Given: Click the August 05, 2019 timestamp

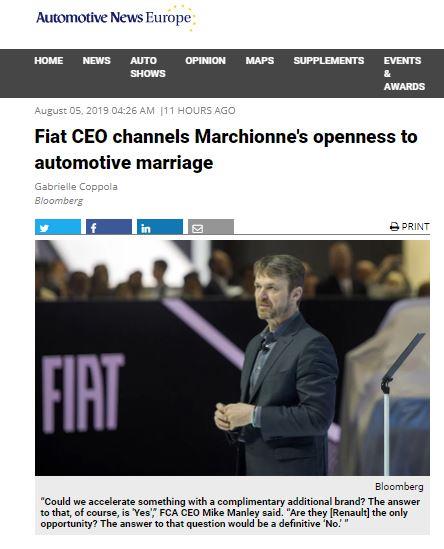Looking at the screenshot, I should pyautogui.click(x=95, y=111).
